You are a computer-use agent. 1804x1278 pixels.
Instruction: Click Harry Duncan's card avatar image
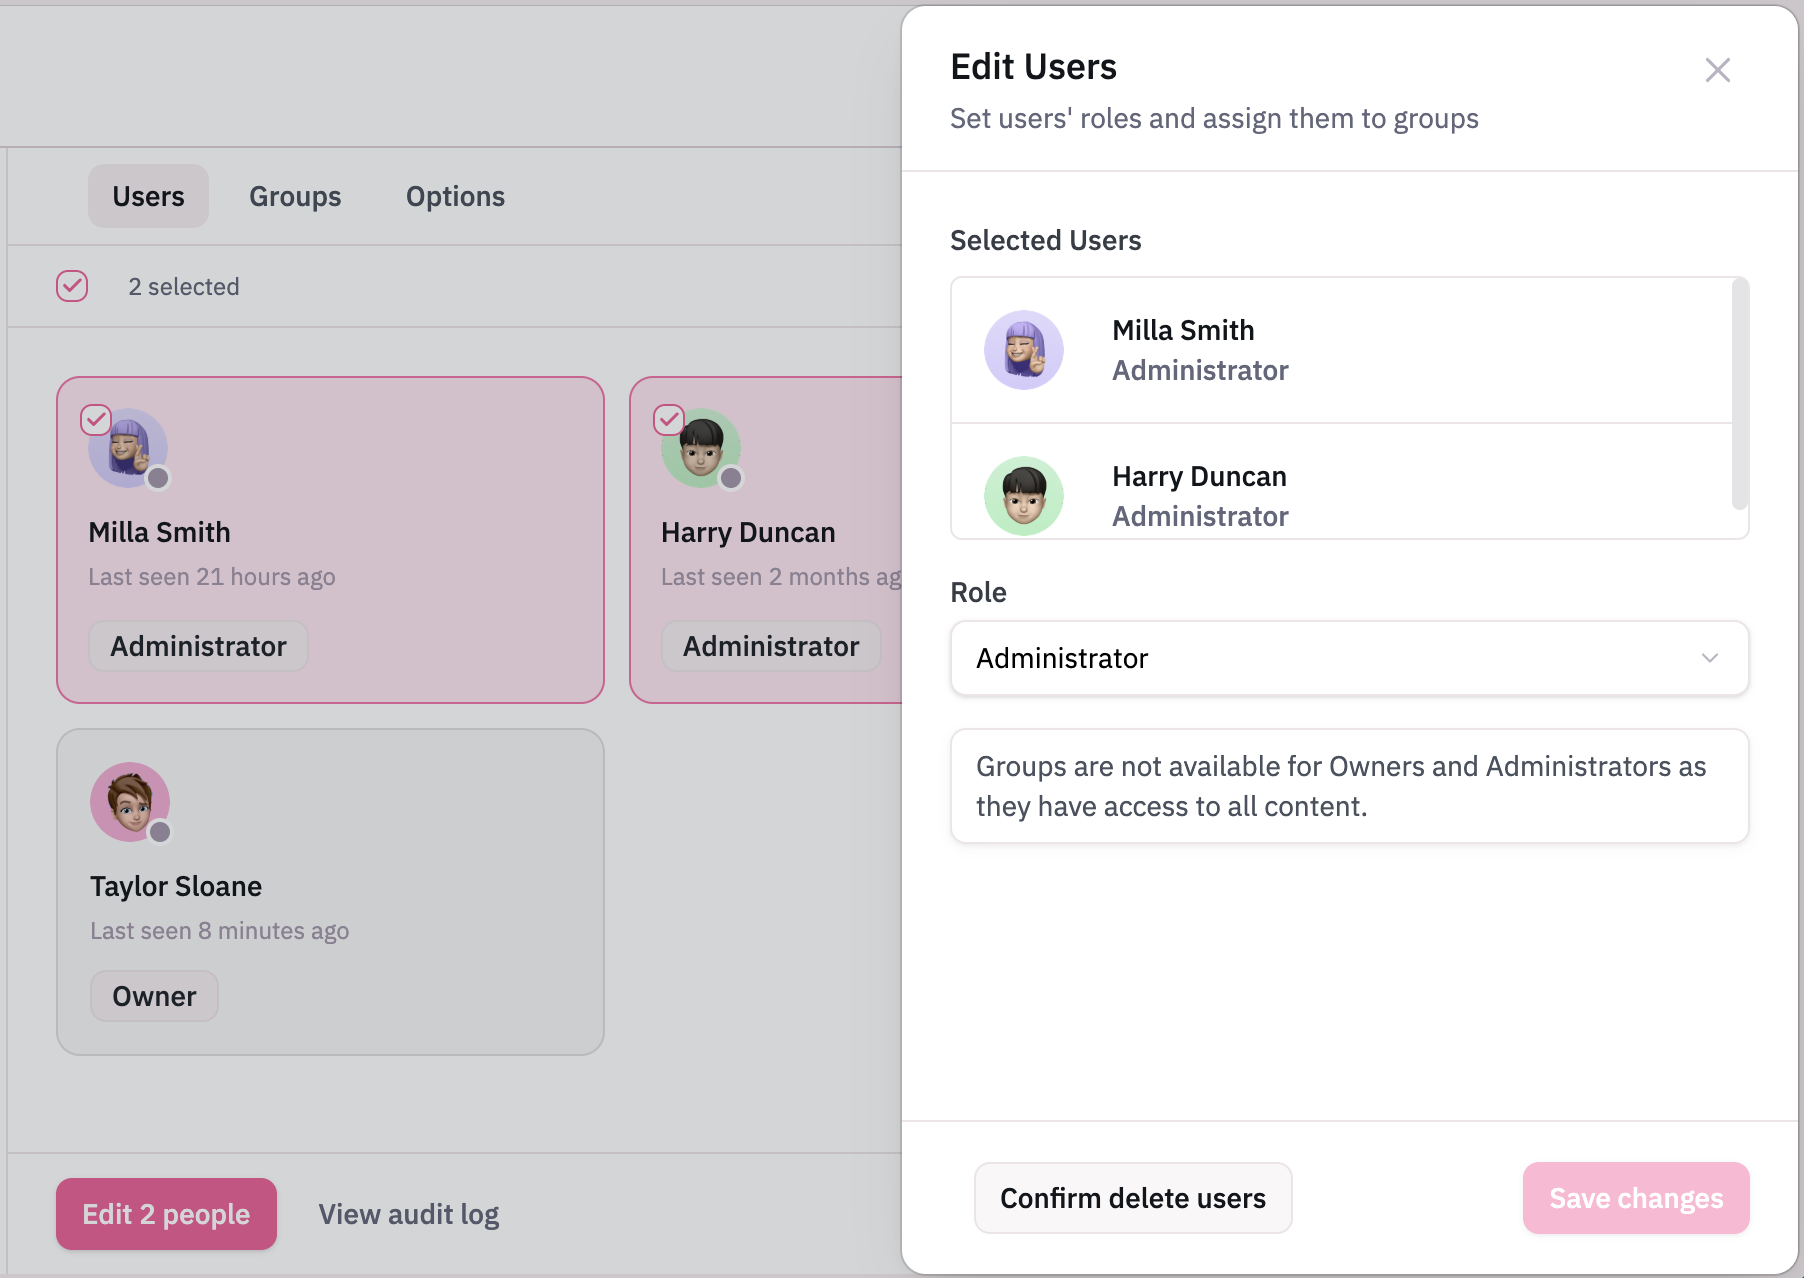pos(701,448)
